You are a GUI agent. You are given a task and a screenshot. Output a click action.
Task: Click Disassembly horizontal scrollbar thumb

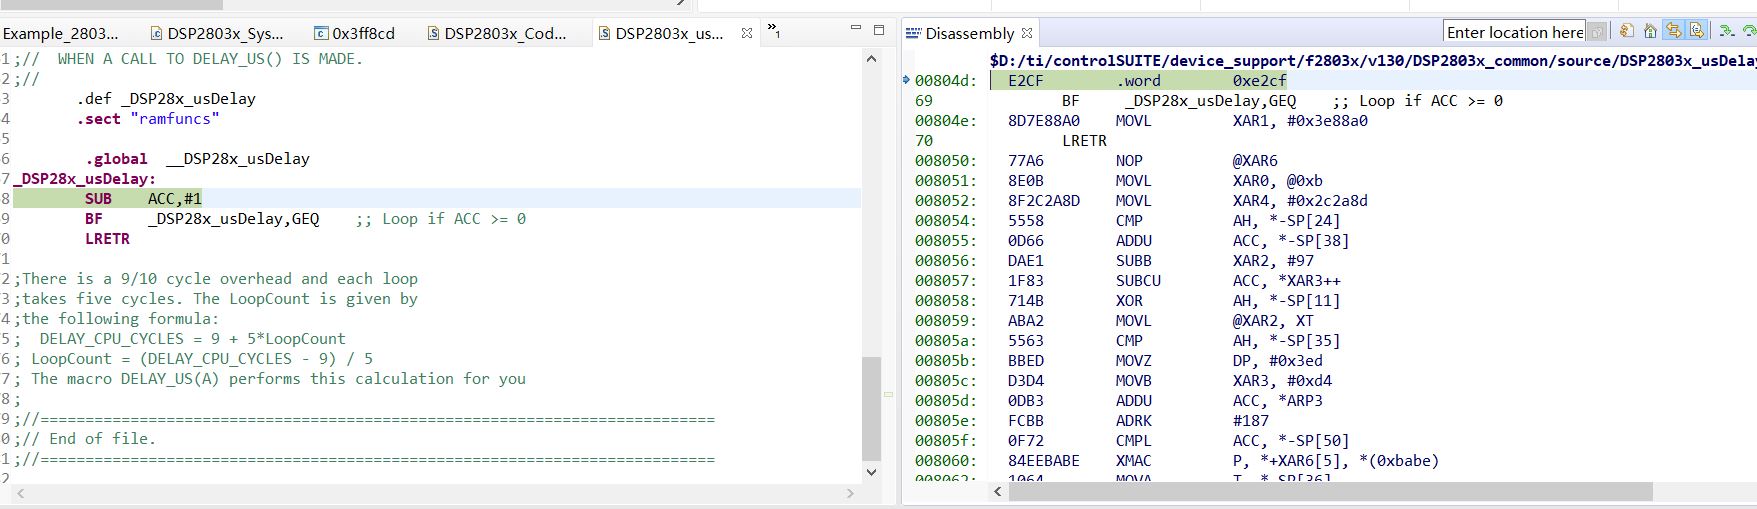(1332, 492)
